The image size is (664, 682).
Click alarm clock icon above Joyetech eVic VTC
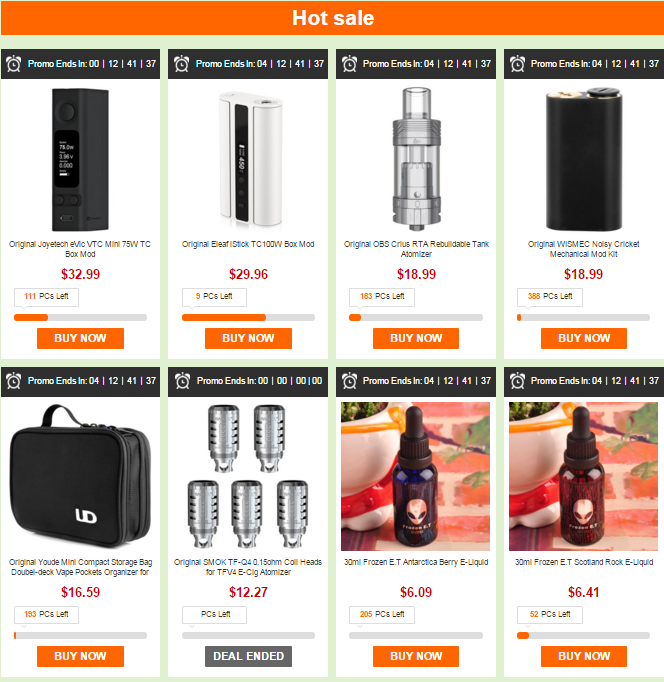[14, 64]
